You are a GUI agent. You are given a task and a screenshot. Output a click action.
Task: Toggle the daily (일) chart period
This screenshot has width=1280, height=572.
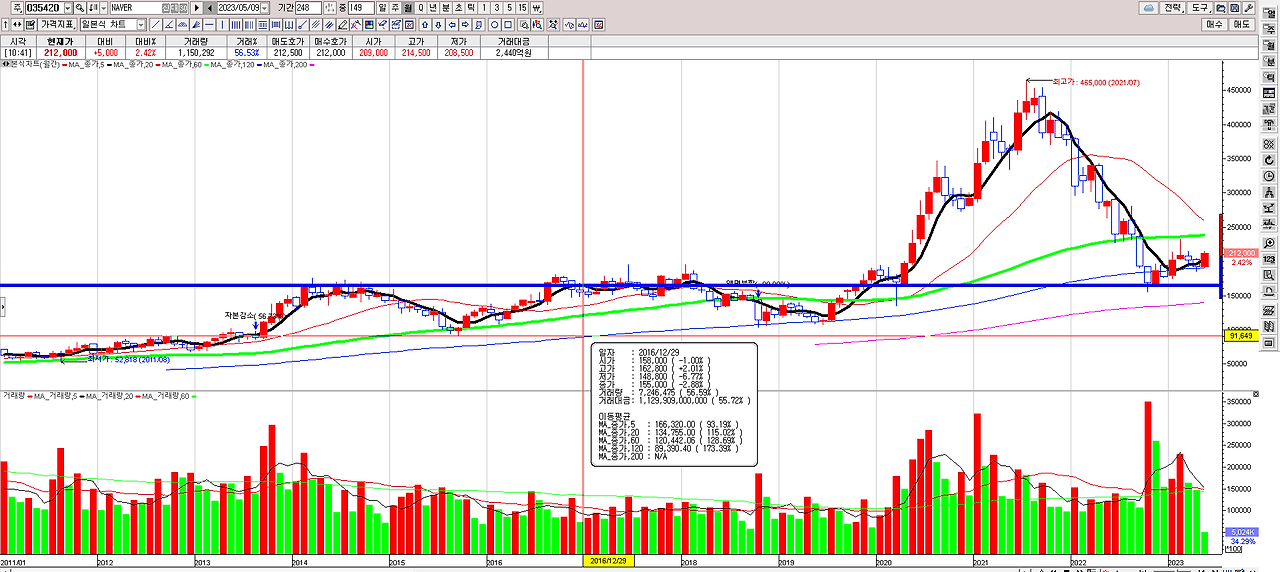click(x=382, y=8)
